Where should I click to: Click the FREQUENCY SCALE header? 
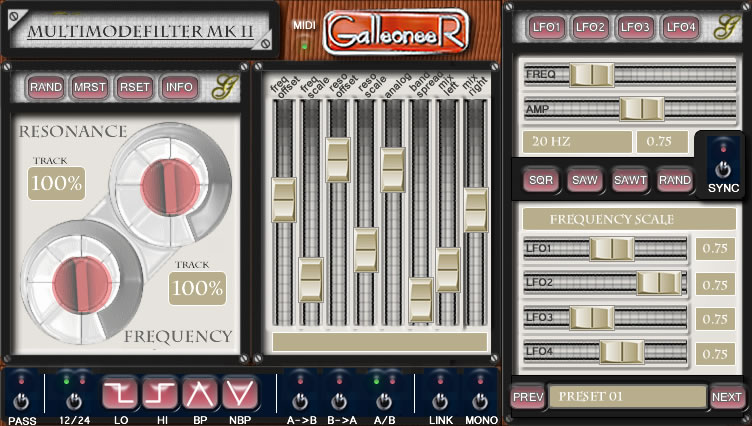(x=629, y=219)
